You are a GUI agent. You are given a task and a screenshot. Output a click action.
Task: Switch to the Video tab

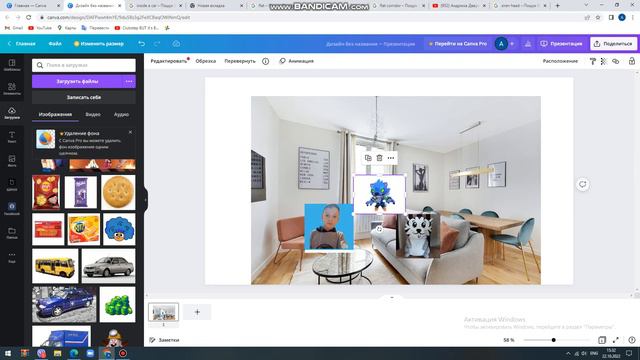tap(93, 115)
